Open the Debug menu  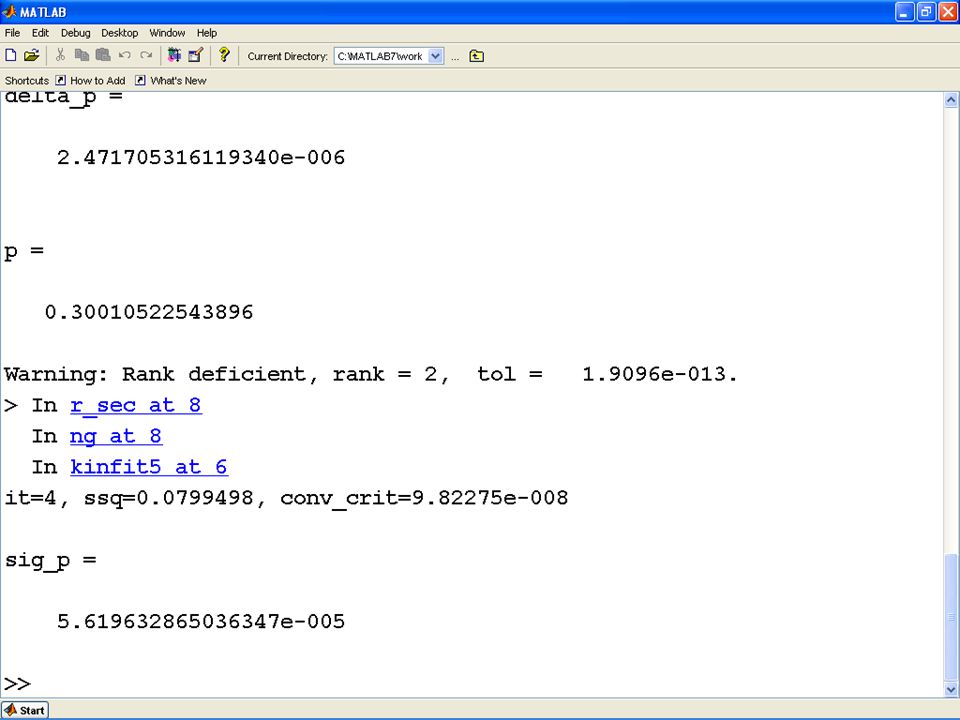[75, 33]
